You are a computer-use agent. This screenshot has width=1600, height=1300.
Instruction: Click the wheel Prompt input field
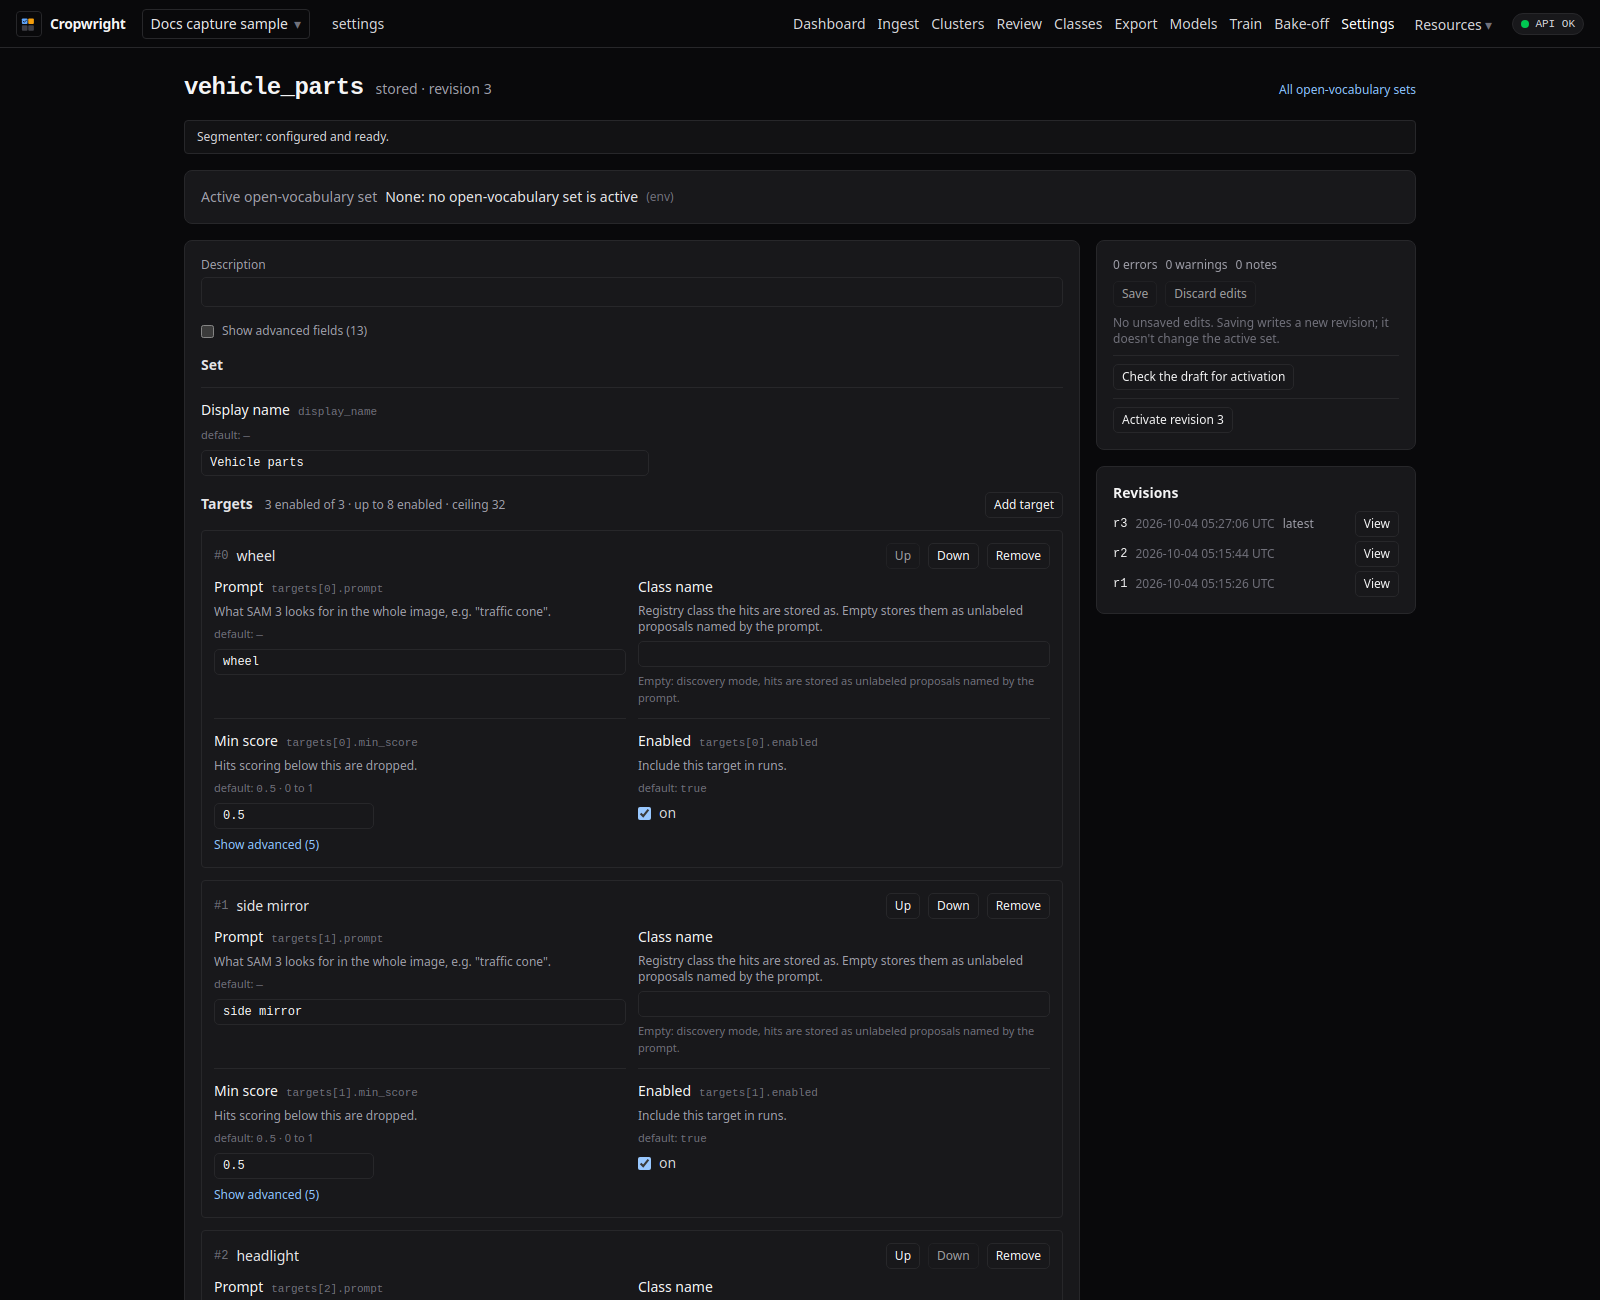[x=420, y=662]
